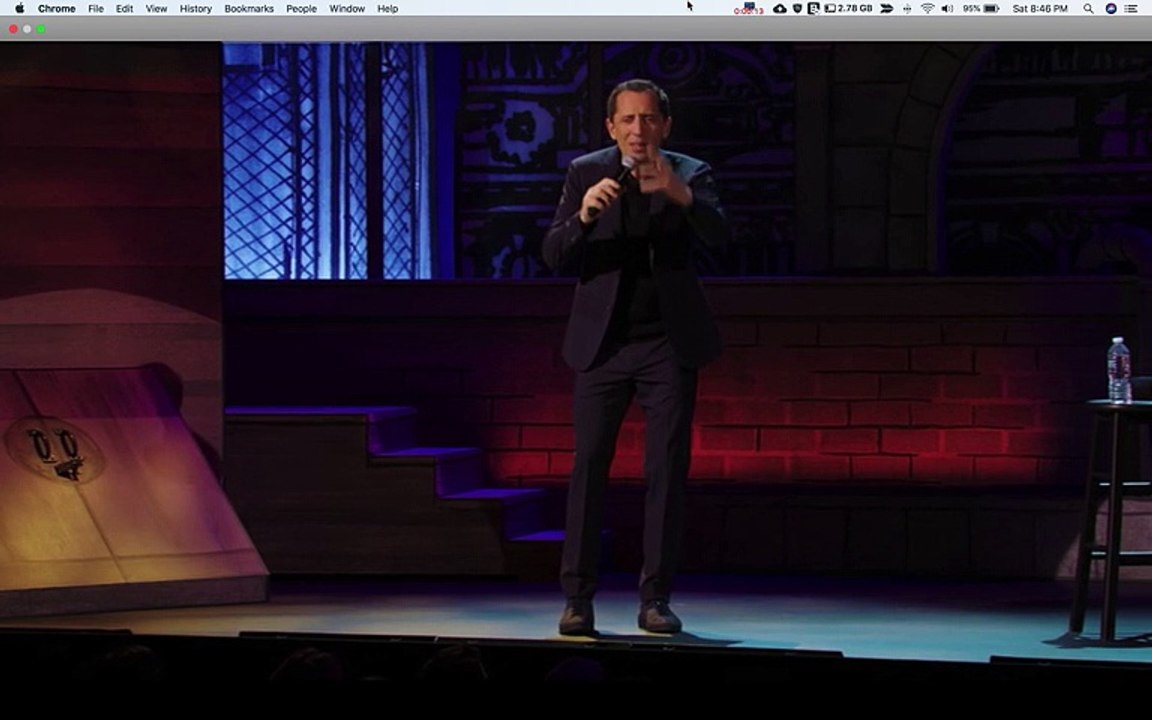Open the Window menu
The width and height of the screenshot is (1152, 720).
347,9
